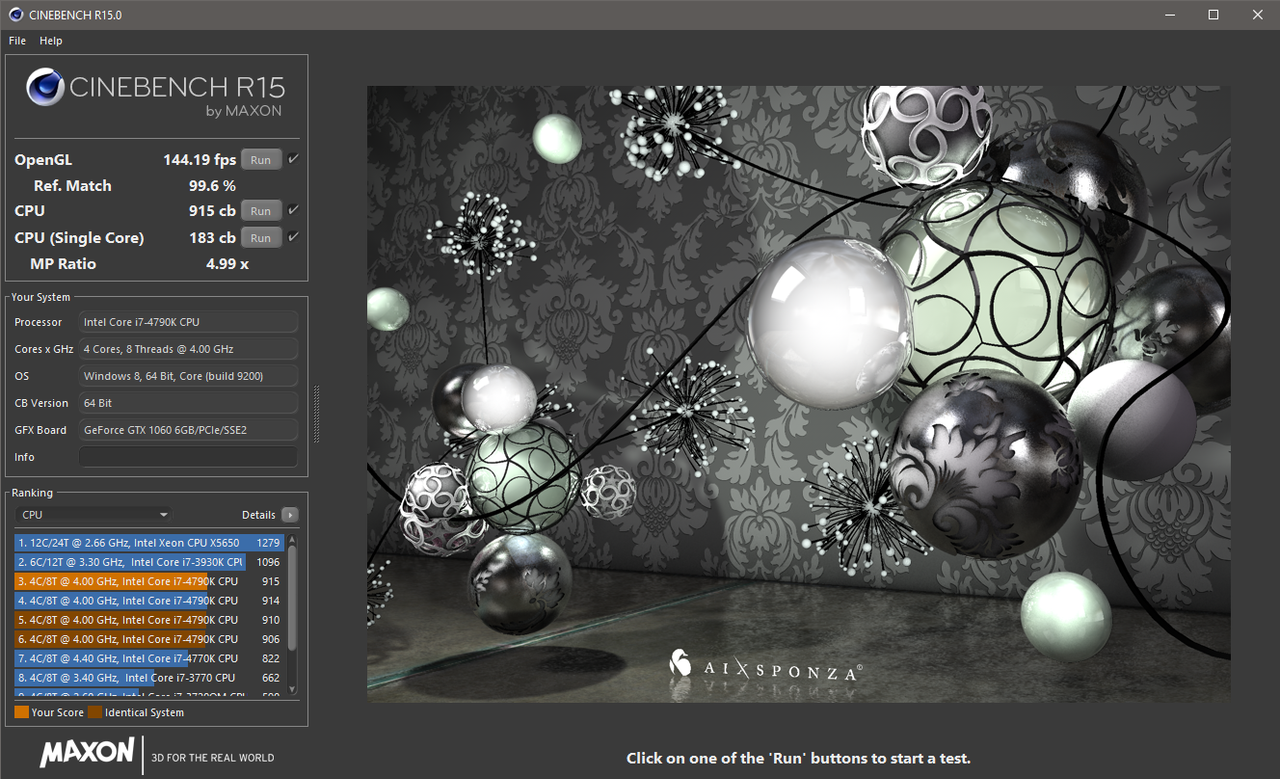1280x779 pixels.
Task: Click the MAXON logo at bottom left
Action: coord(85,753)
